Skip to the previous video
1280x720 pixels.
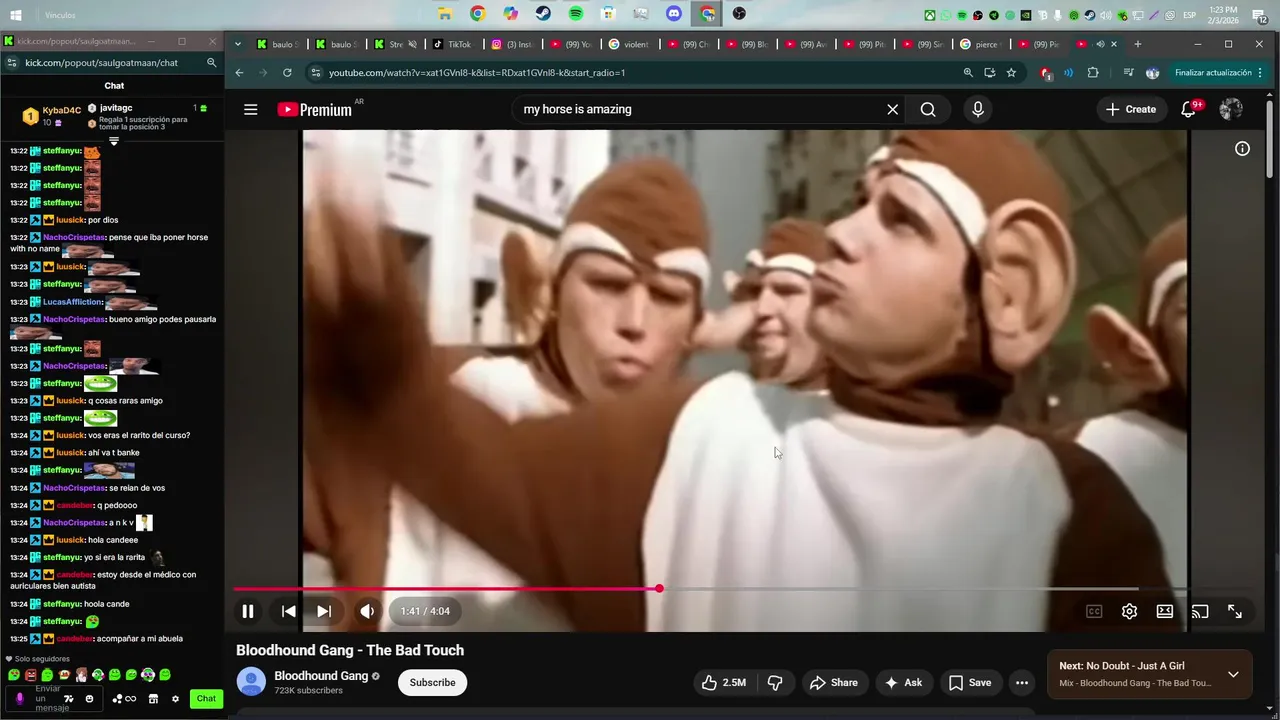288,611
